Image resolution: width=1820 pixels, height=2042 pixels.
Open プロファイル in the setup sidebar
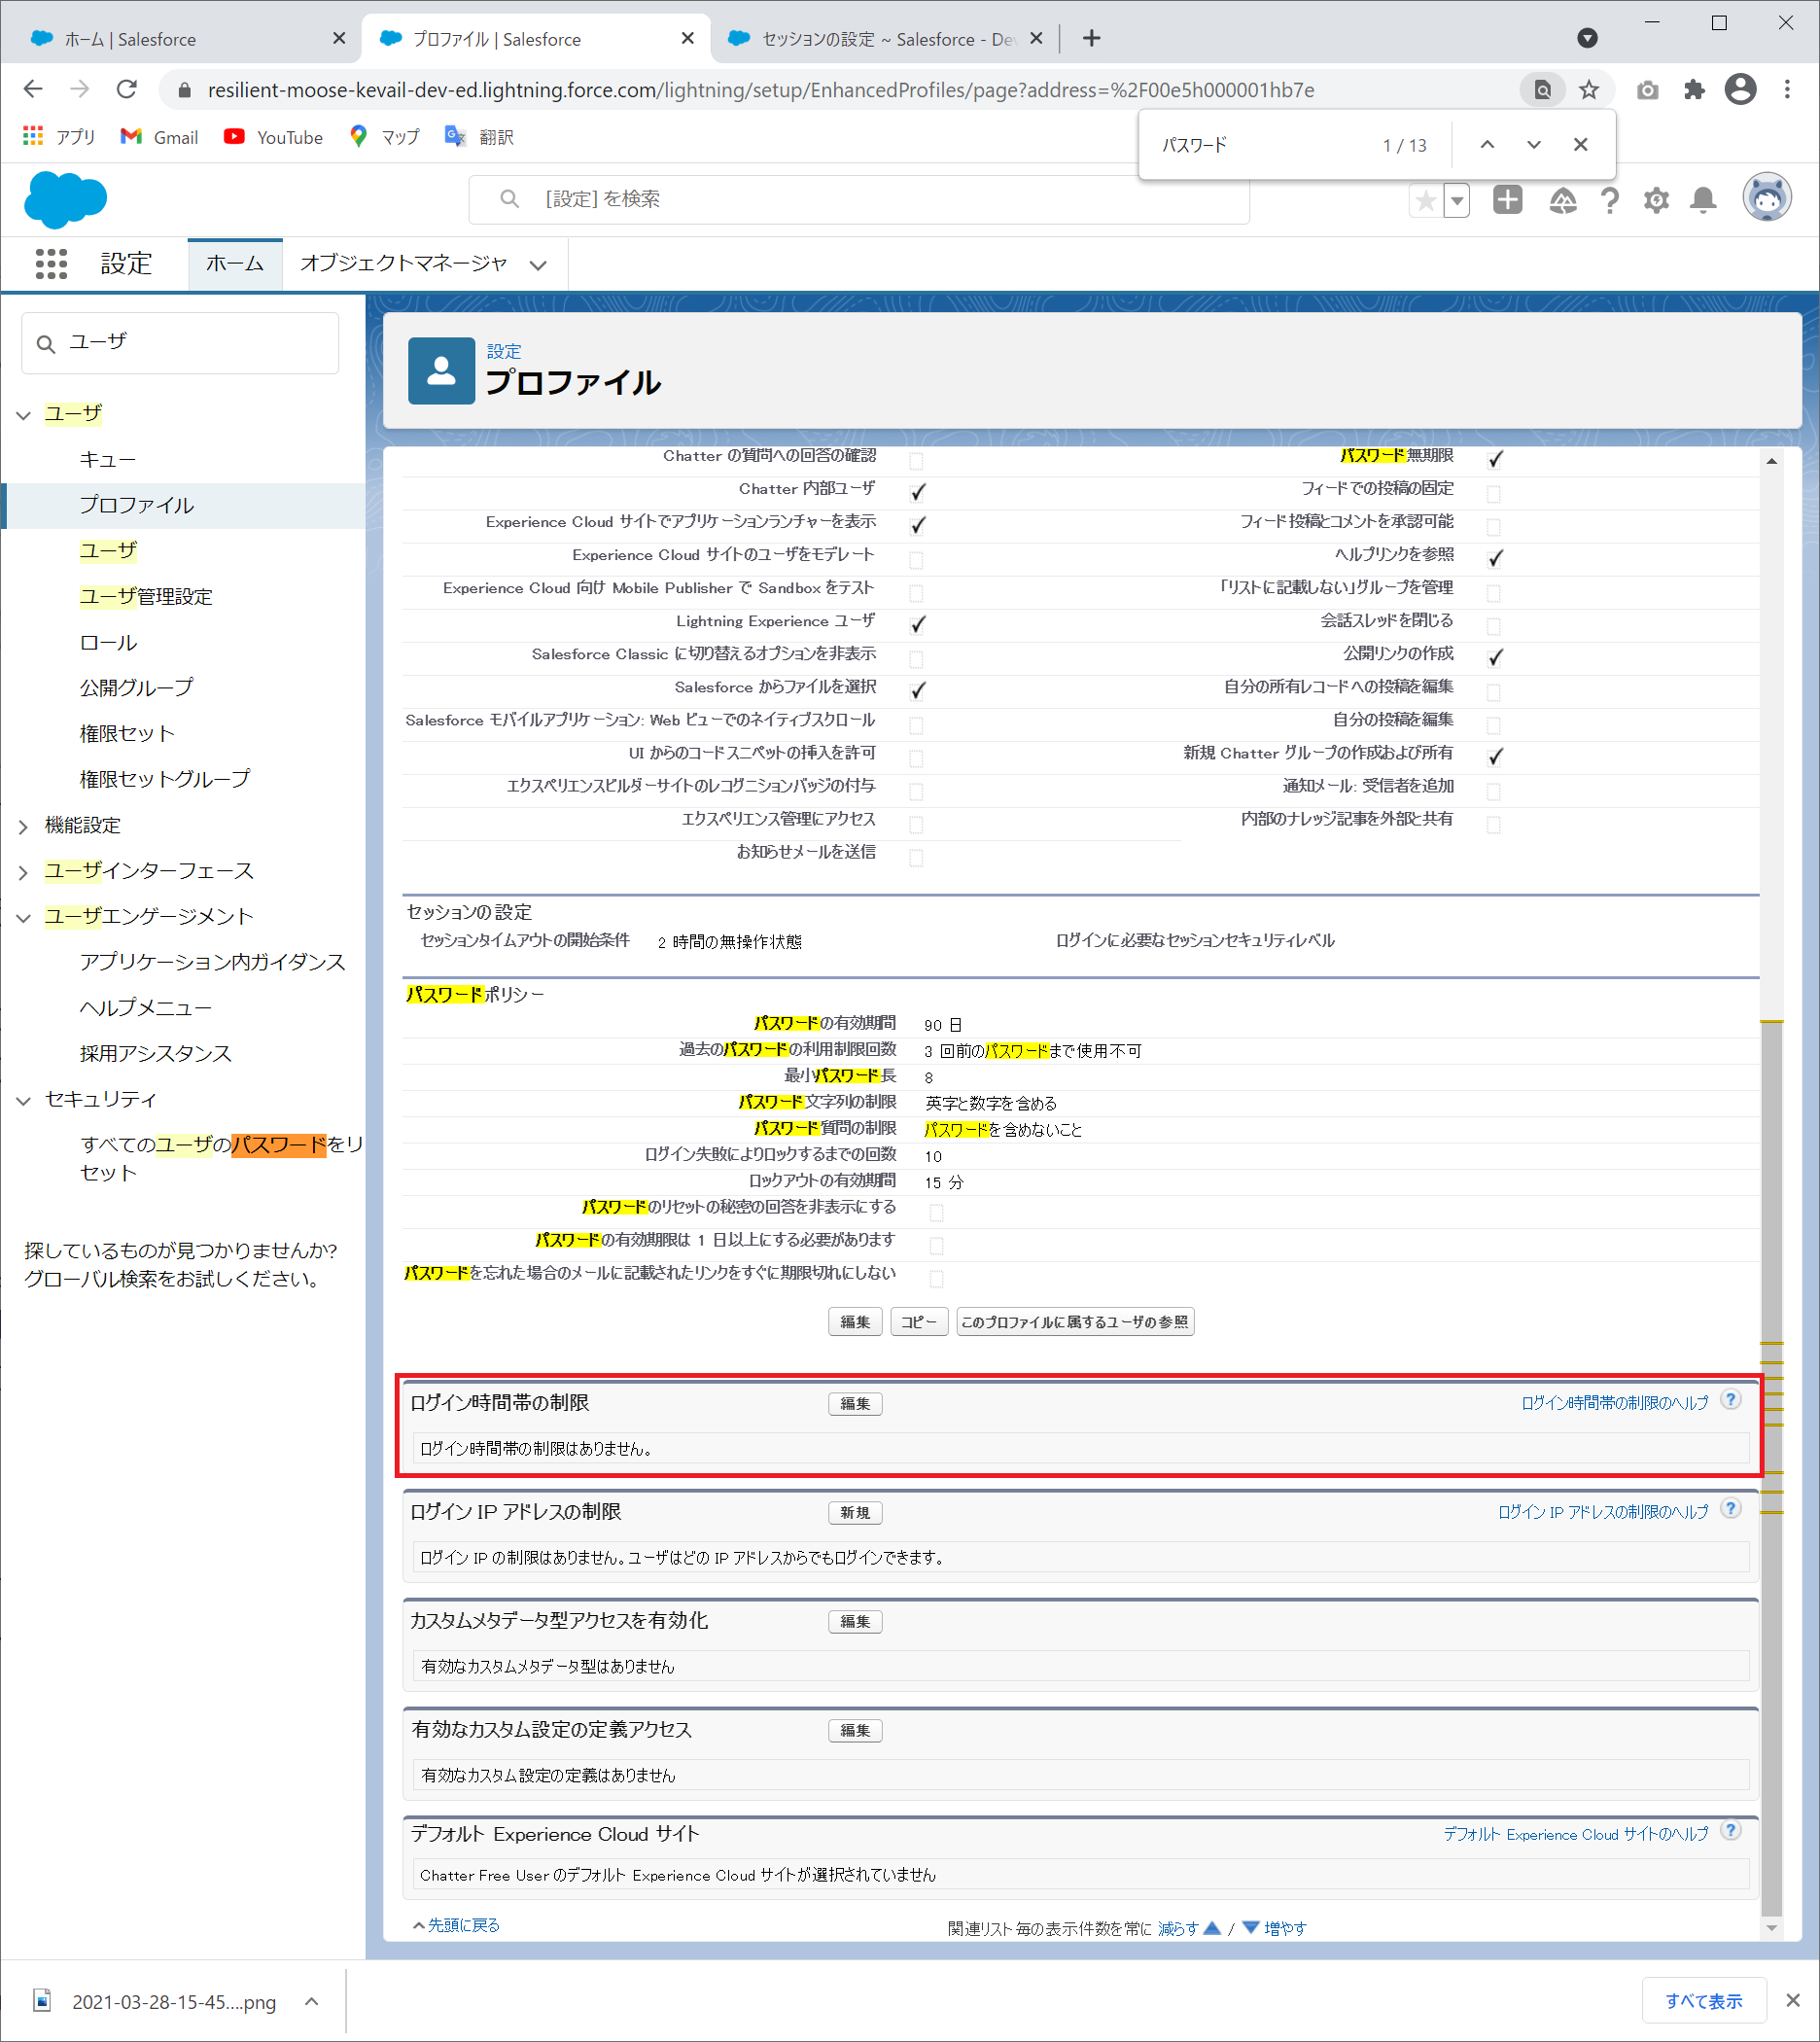click(x=137, y=506)
